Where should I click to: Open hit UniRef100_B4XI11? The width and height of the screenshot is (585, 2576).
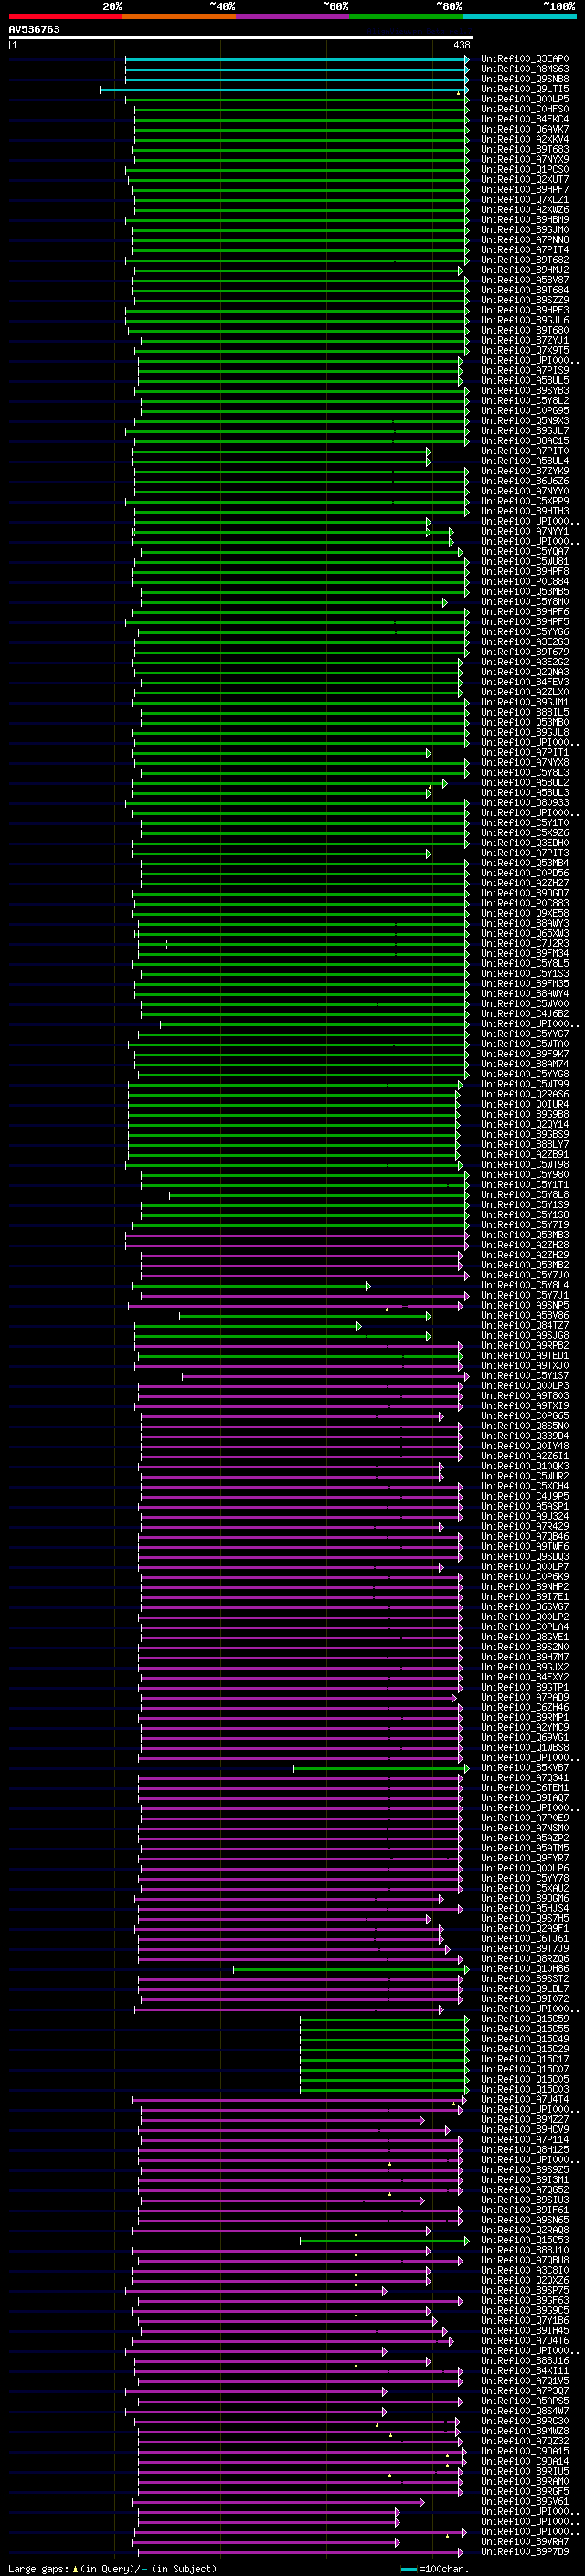click(525, 2370)
